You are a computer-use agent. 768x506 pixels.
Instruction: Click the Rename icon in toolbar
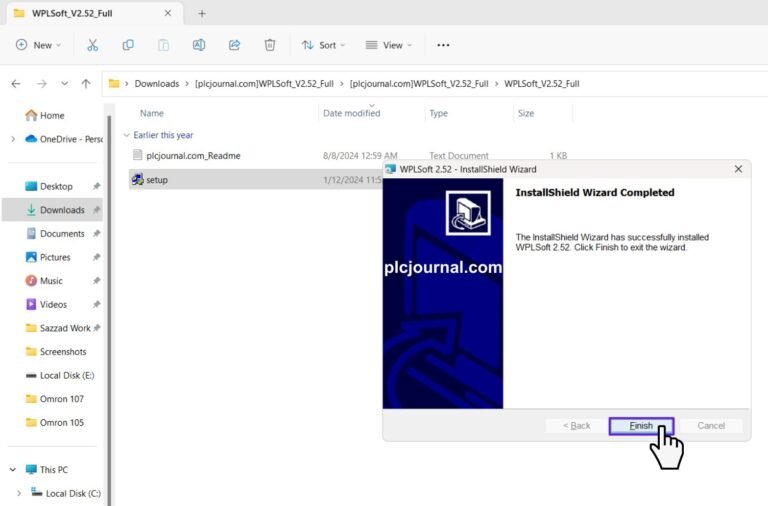tap(198, 45)
